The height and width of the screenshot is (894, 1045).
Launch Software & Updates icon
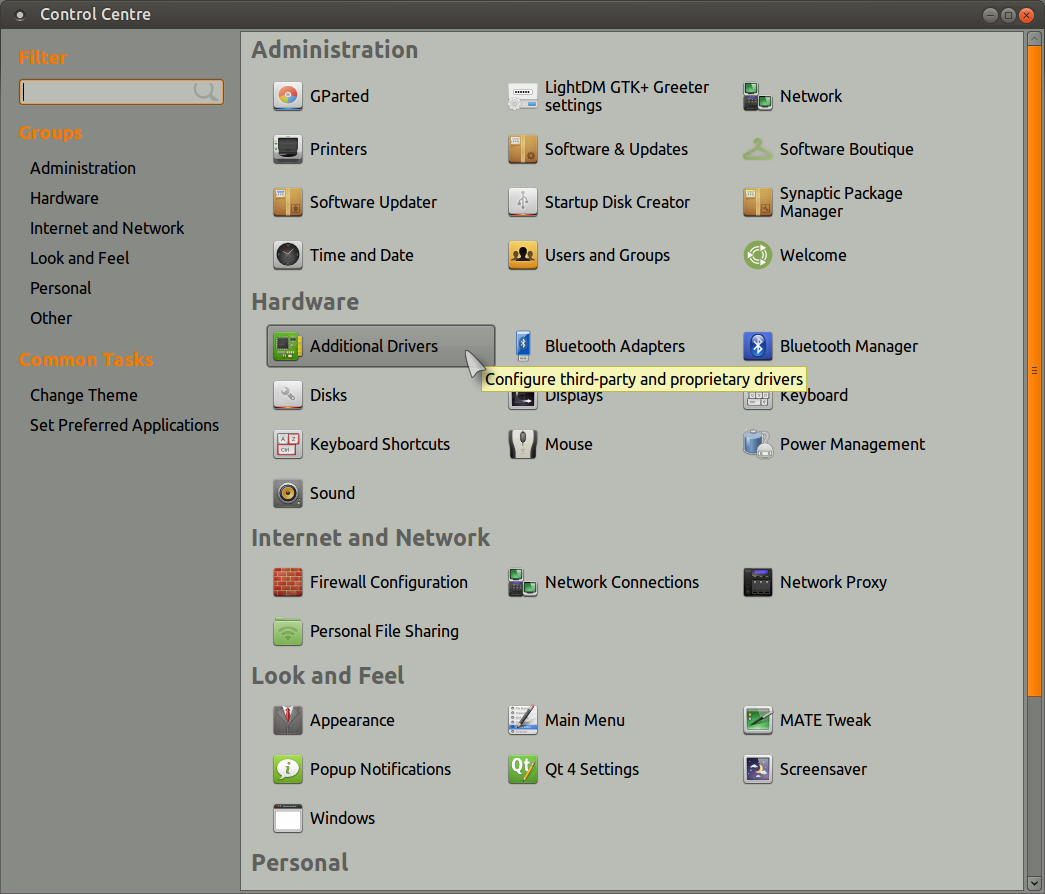[x=522, y=149]
